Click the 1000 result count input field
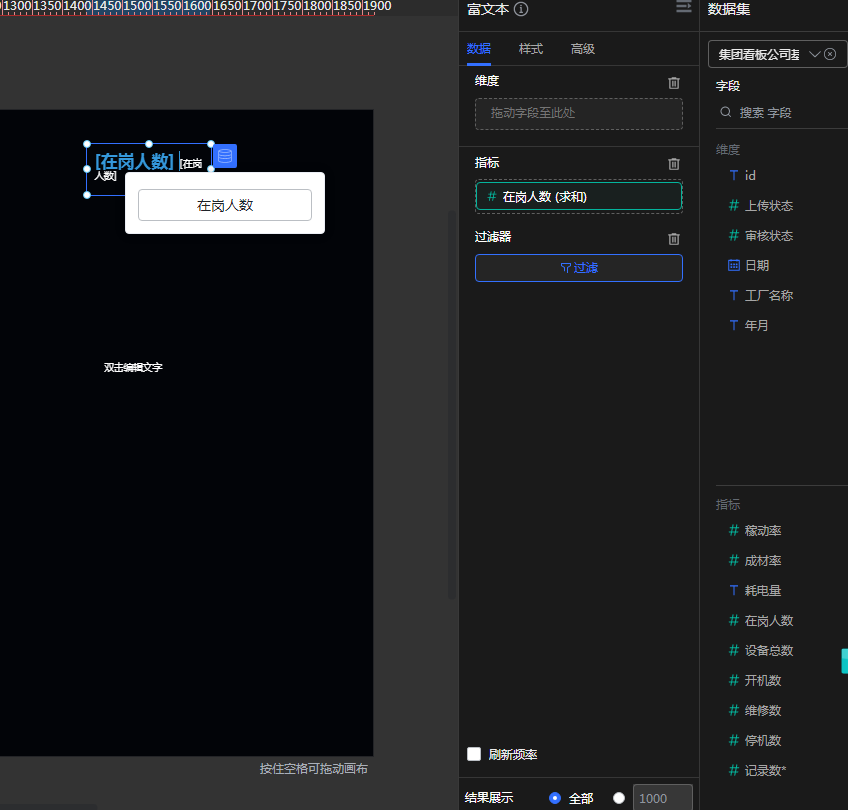 (x=662, y=798)
